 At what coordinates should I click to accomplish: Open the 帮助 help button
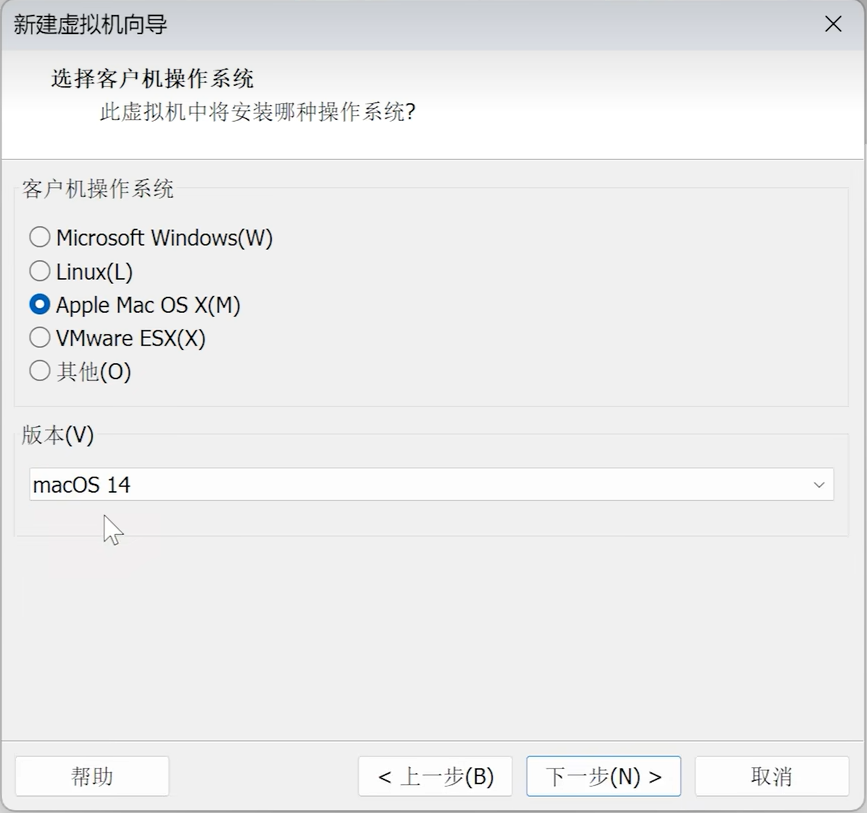(x=92, y=775)
